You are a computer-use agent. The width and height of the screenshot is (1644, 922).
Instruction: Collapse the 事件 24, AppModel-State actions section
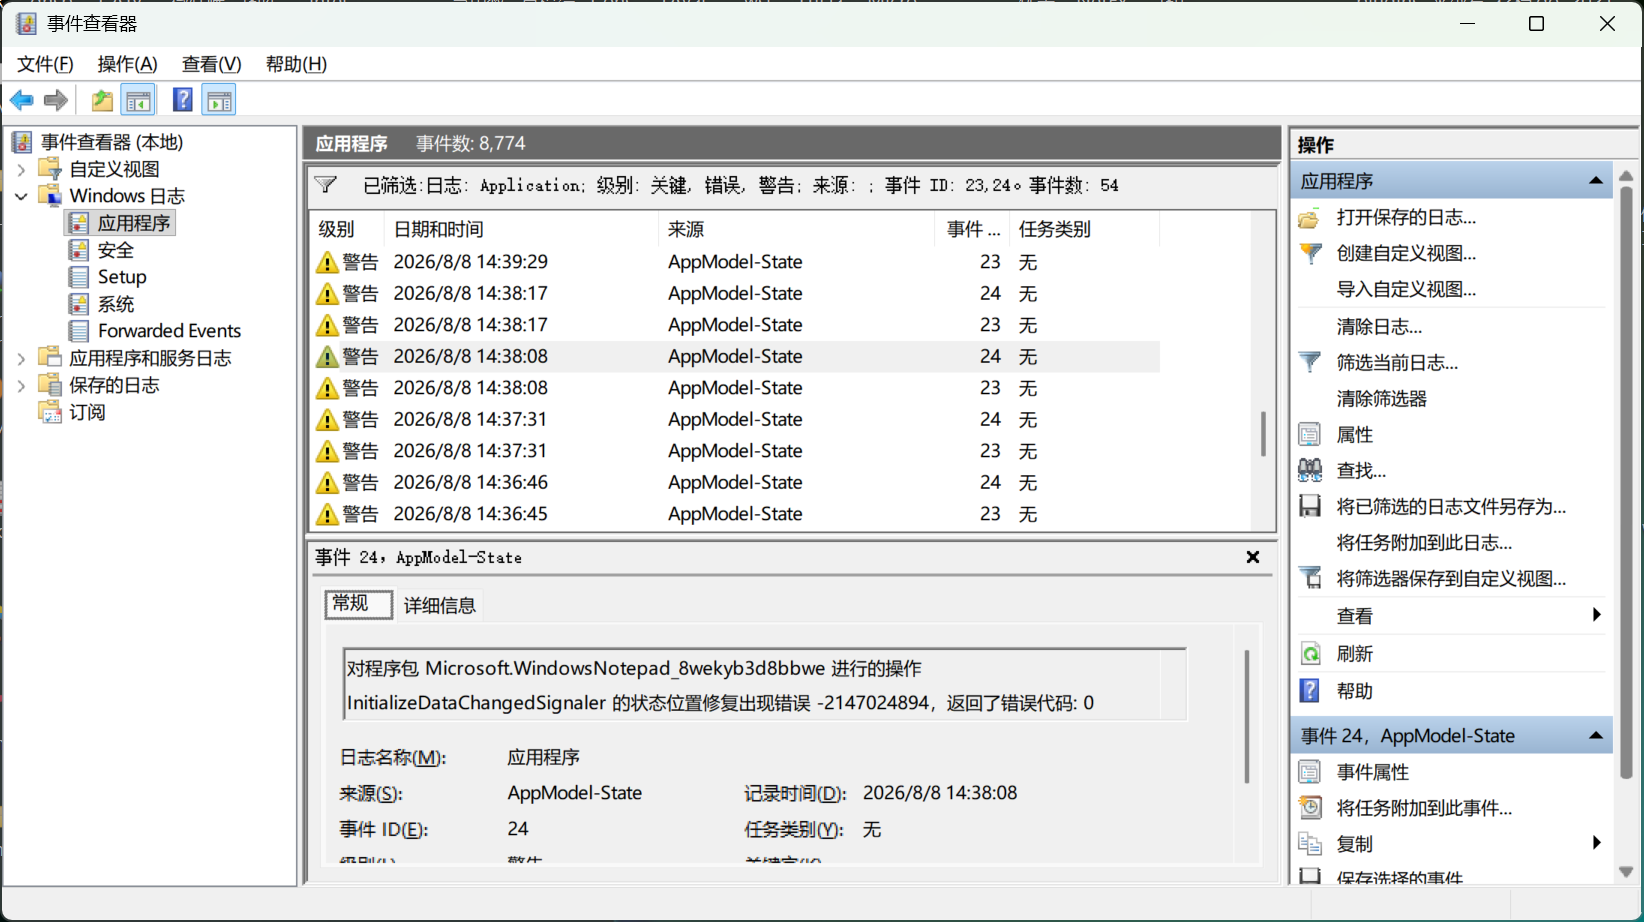[1596, 736]
